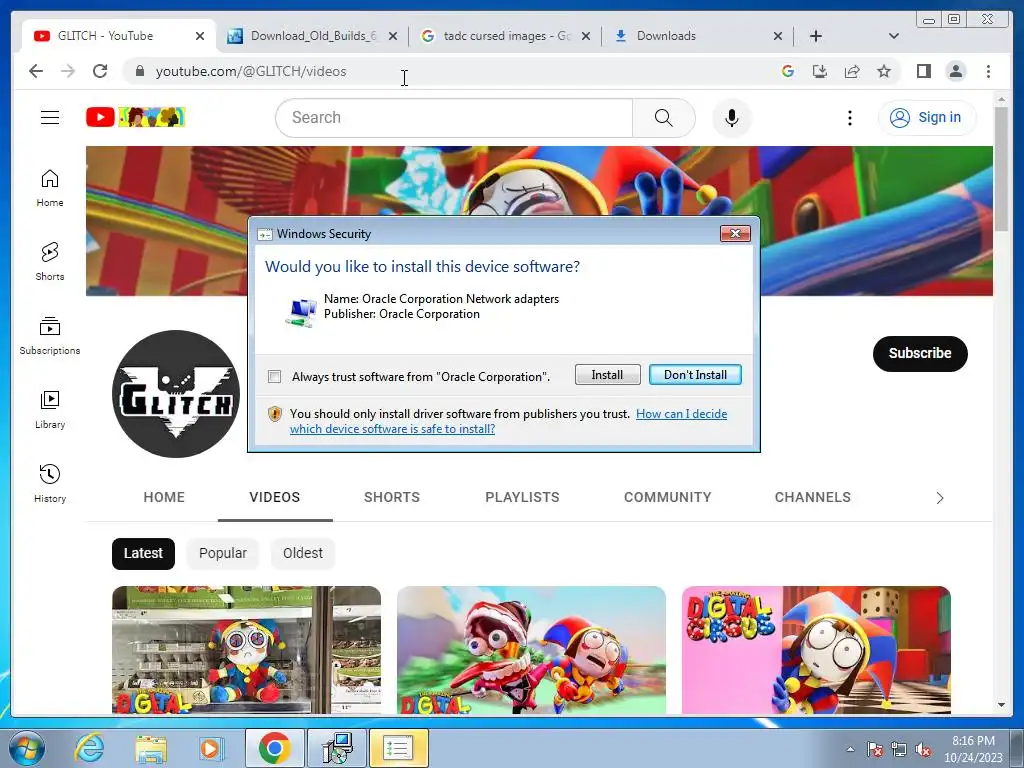Open Windows Media Player from taskbar
The image size is (1024, 768).
(211, 748)
